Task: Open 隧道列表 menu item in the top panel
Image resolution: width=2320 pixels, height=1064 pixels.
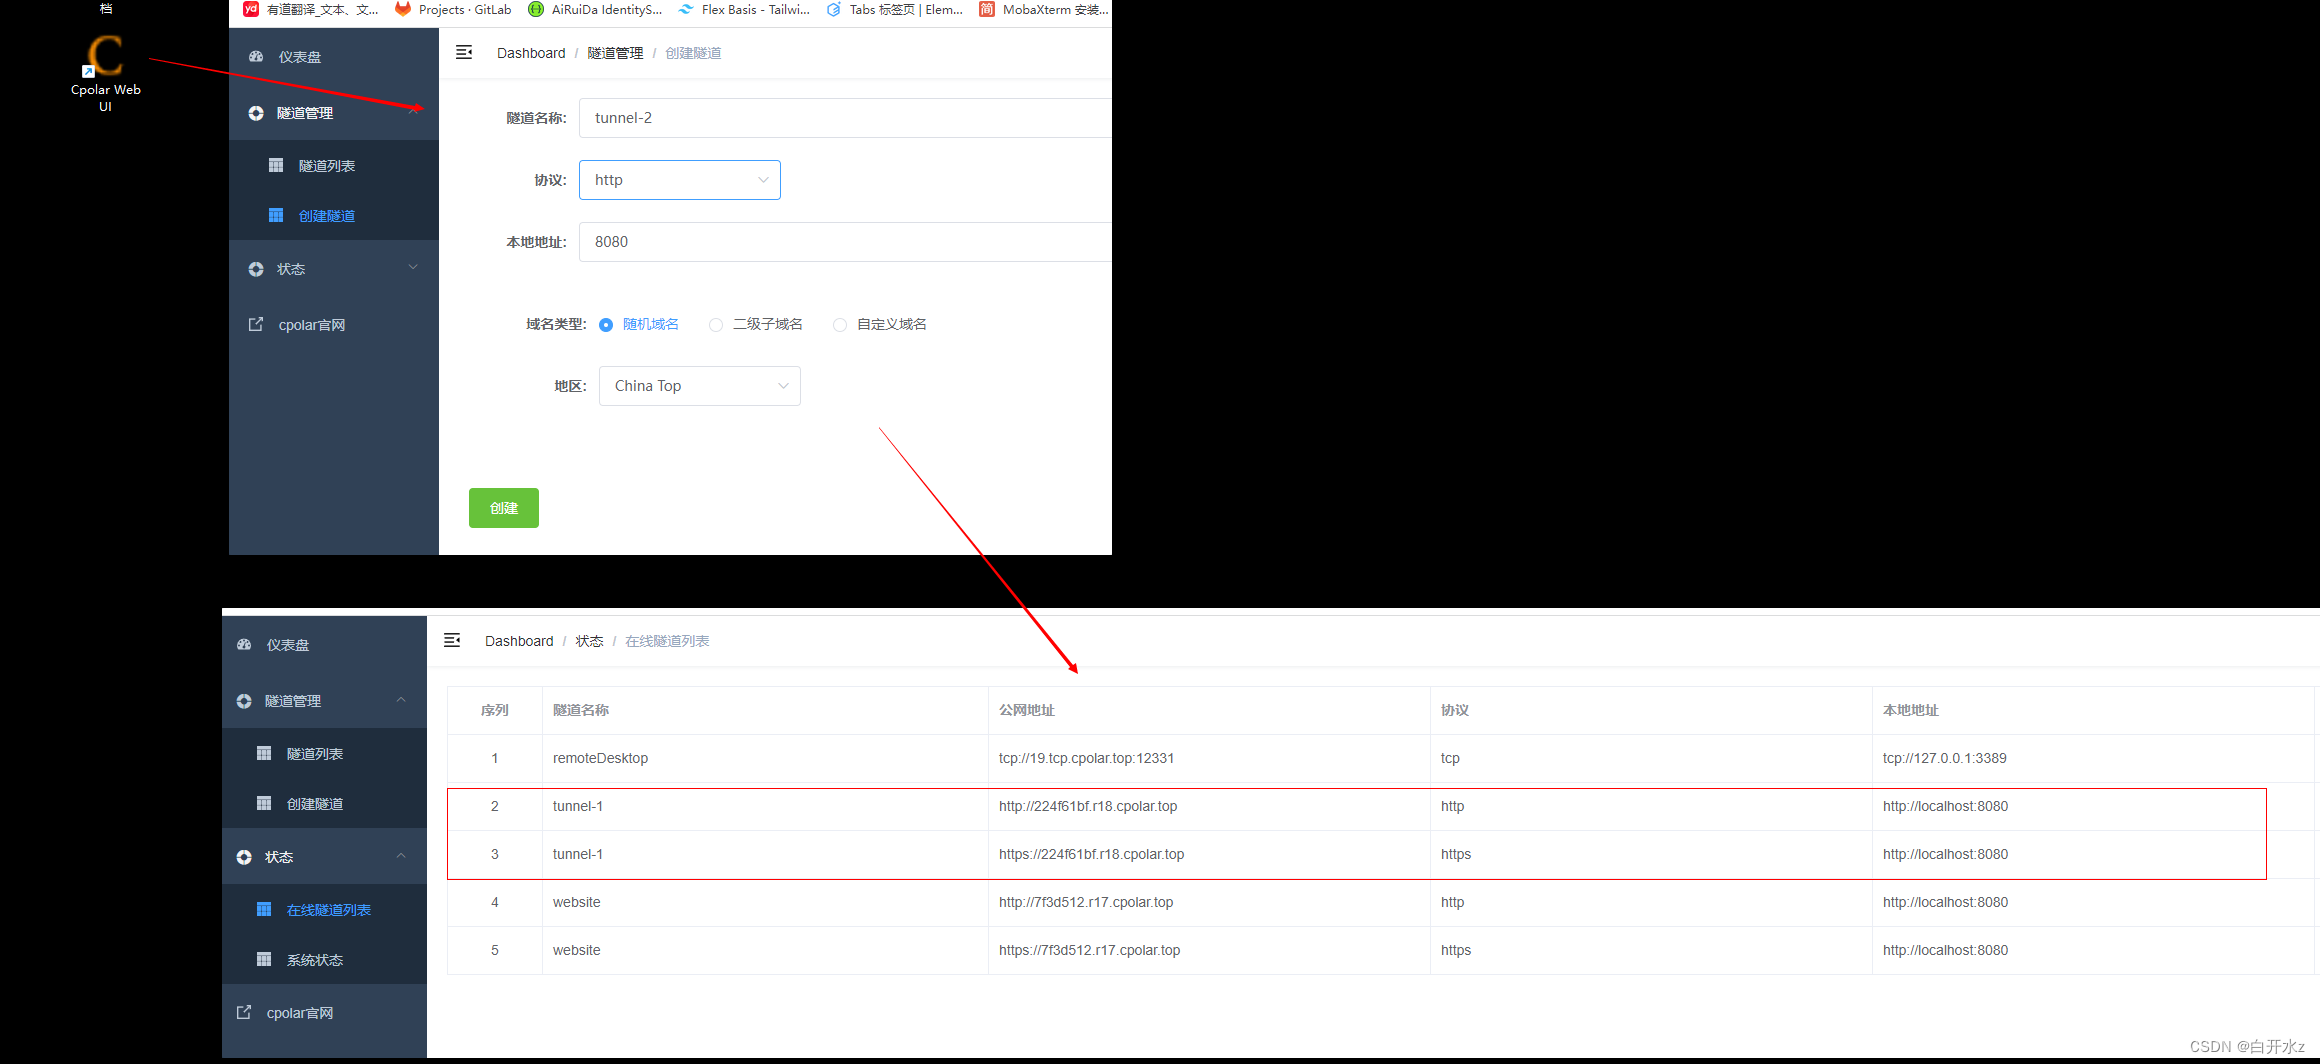Action: click(x=334, y=165)
